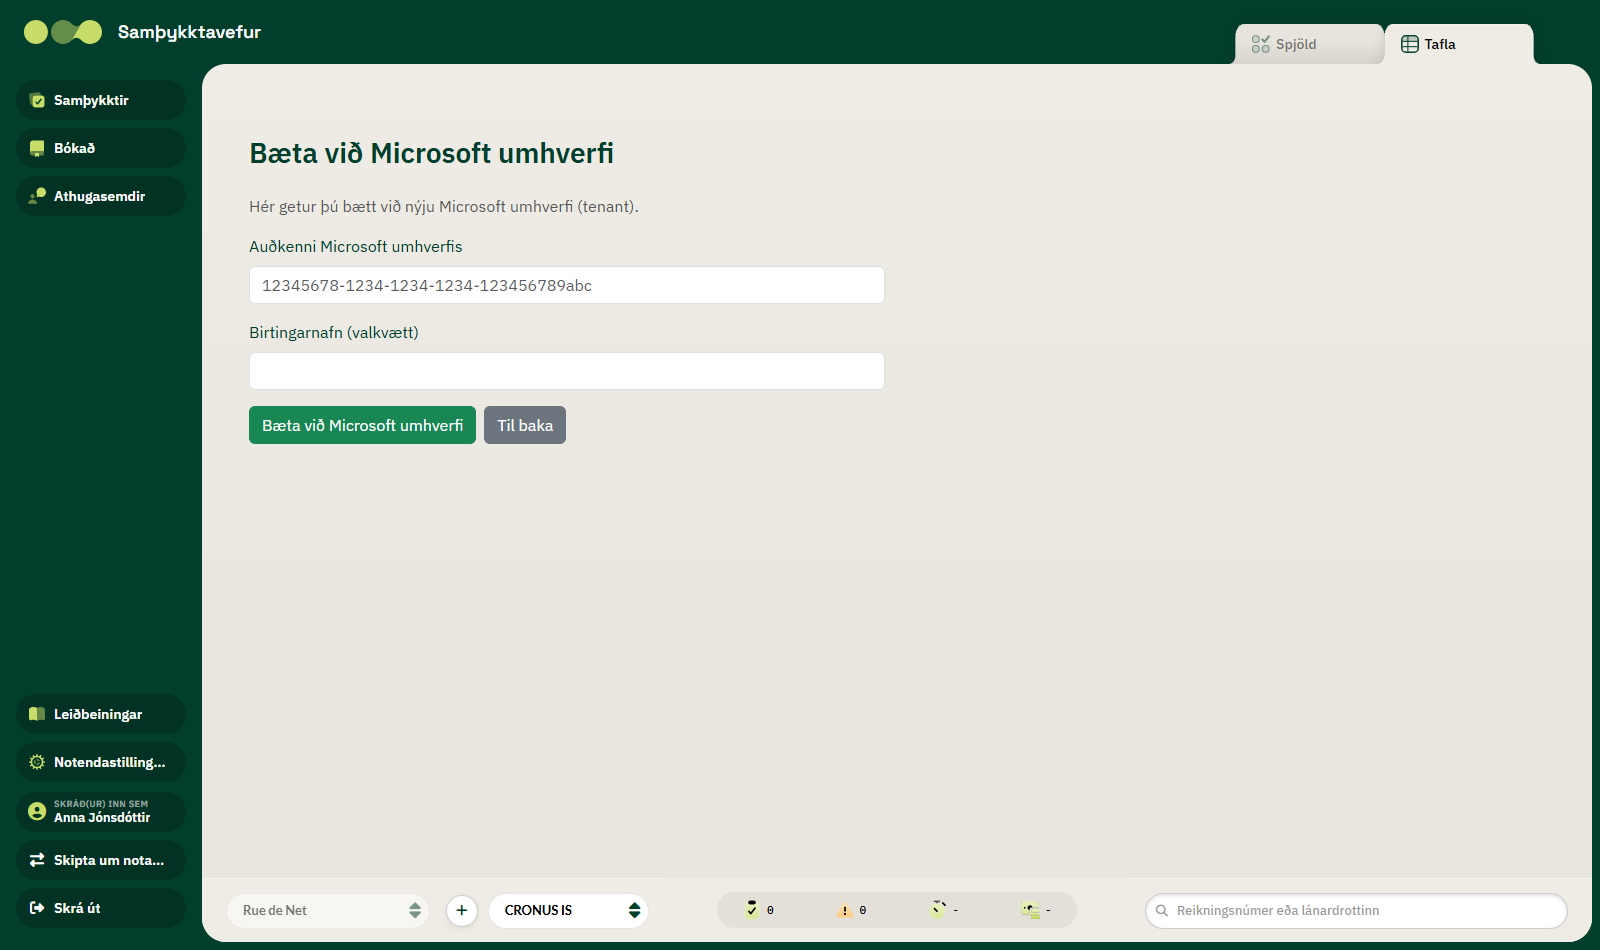This screenshot has width=1600, height=950.
Task: Click Skrá út to log out
Action: [x=101, y=908]
